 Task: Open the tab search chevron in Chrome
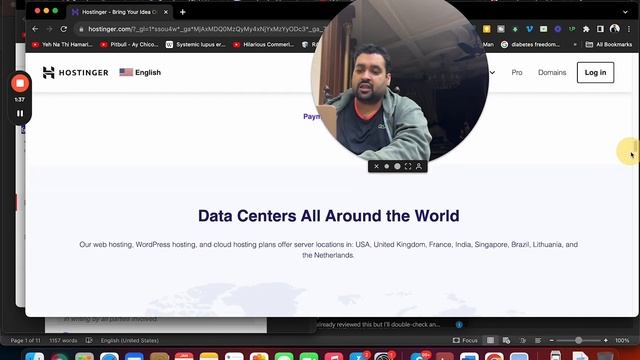pyautogui.click(x=625, y=12)
